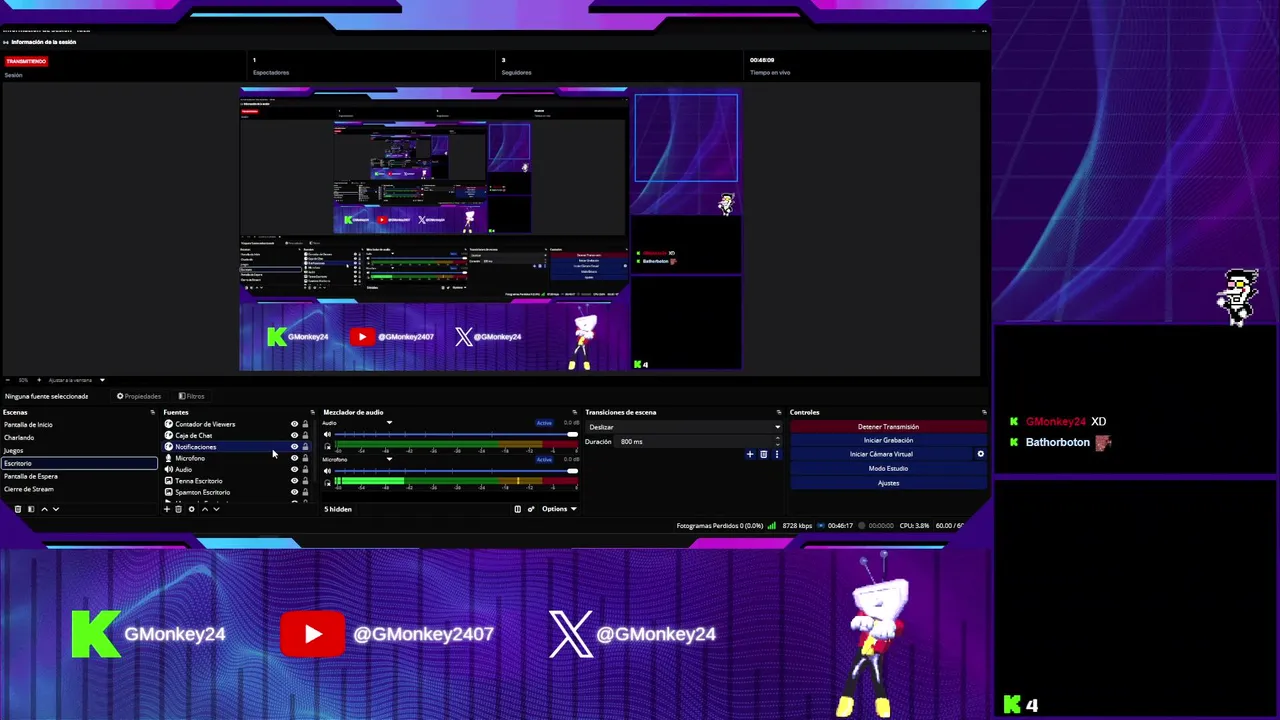
Task: Expand the Microfono channel name dropdown arrow
Action: 389,459
